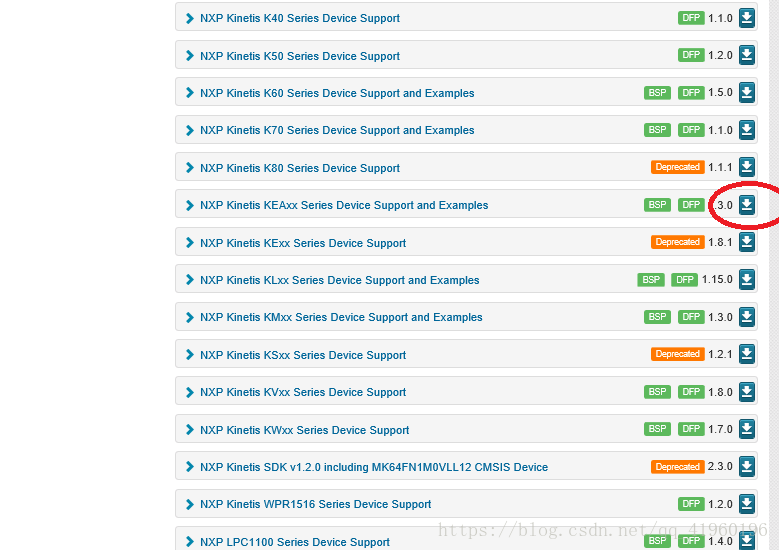Click BSP badge on KEAxx Series row
This screenshot has width=779, height=550.
pos(657,205)
